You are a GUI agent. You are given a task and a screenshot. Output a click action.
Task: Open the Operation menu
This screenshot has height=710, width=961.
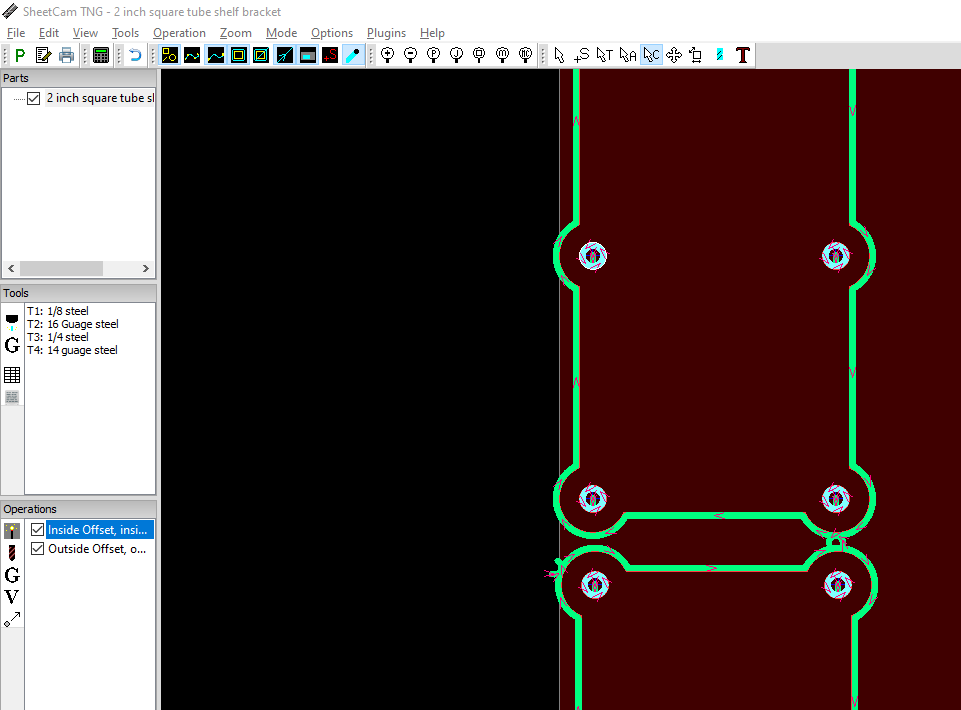pyautogui.click(x=179, y=33)
